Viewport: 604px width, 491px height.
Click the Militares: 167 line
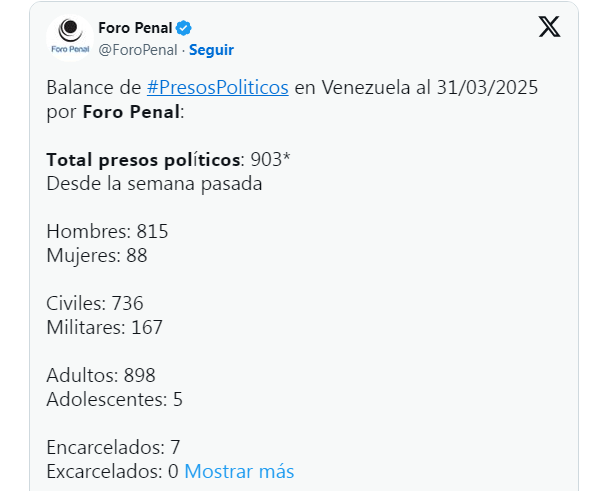tap(104, 327)
